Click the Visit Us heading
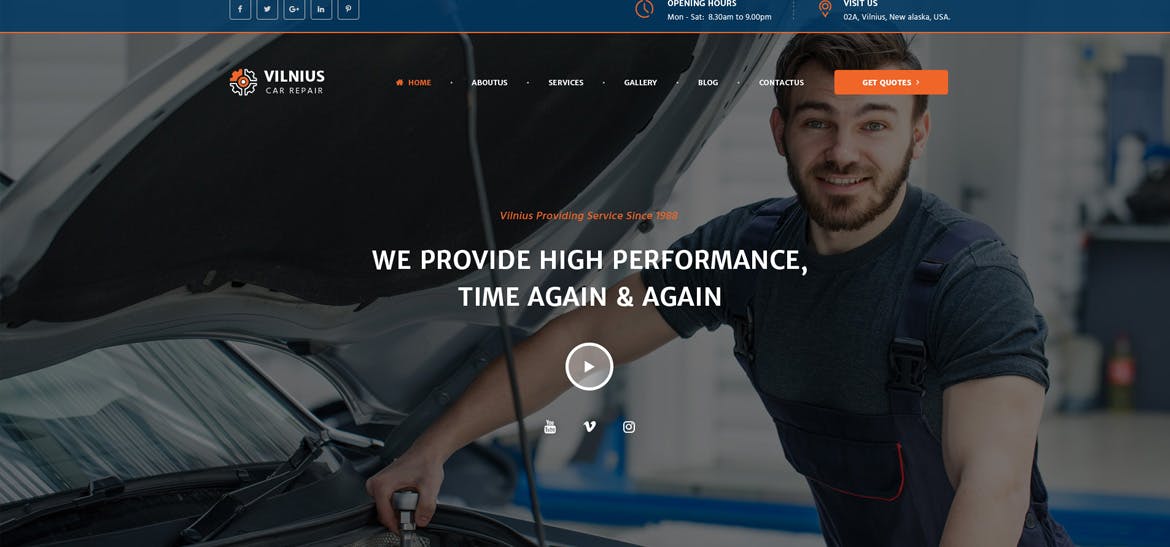The height and width of the screenshot is (547, 1170). [860, 4]
